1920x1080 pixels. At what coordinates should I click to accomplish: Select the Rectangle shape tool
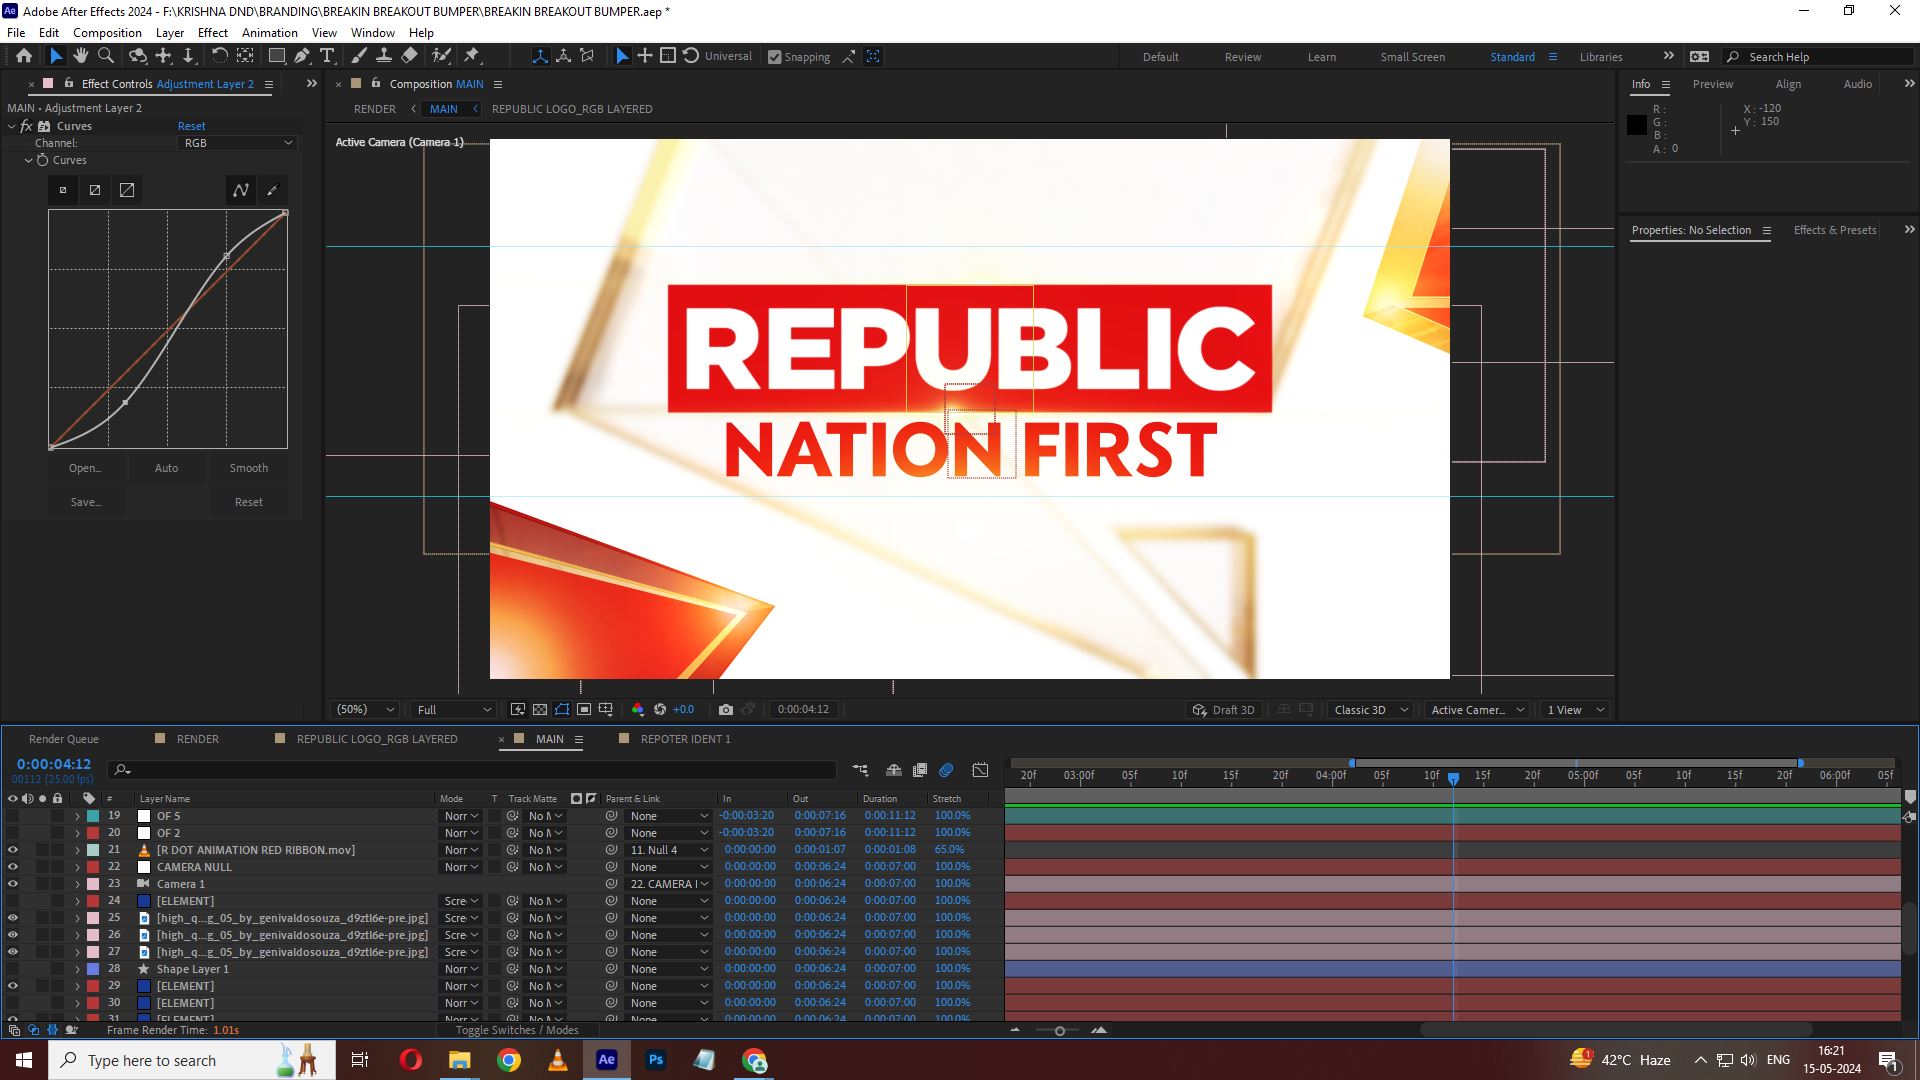277,56
